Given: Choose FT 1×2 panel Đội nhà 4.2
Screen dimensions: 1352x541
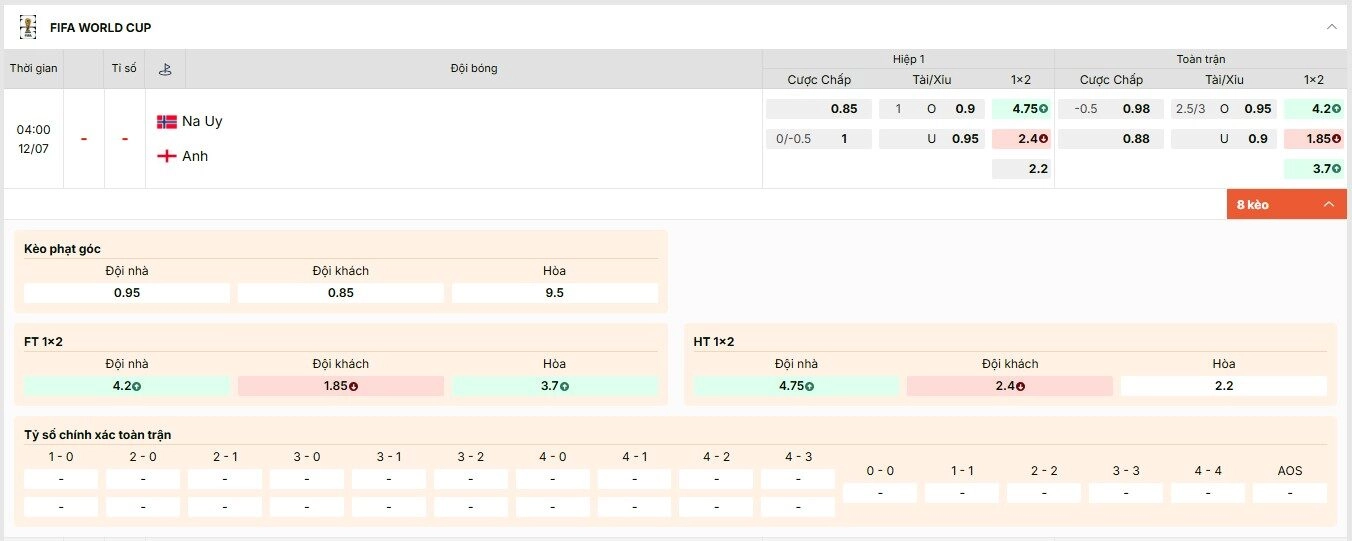Looking at the screenshot, I should click(x=127, y=386).
